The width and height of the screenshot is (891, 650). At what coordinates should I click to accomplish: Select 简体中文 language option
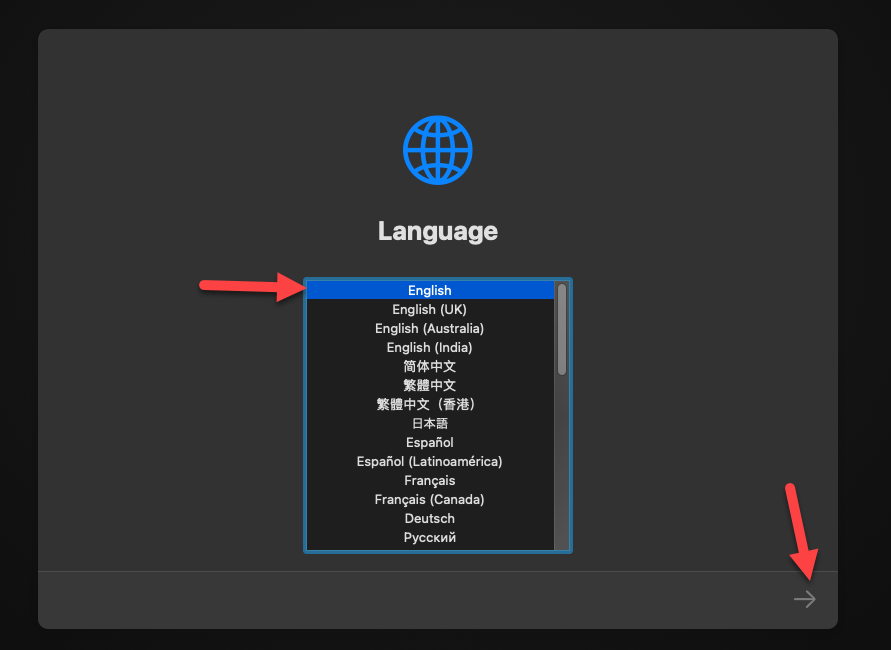pyautogui.click(x=429, y=366)
